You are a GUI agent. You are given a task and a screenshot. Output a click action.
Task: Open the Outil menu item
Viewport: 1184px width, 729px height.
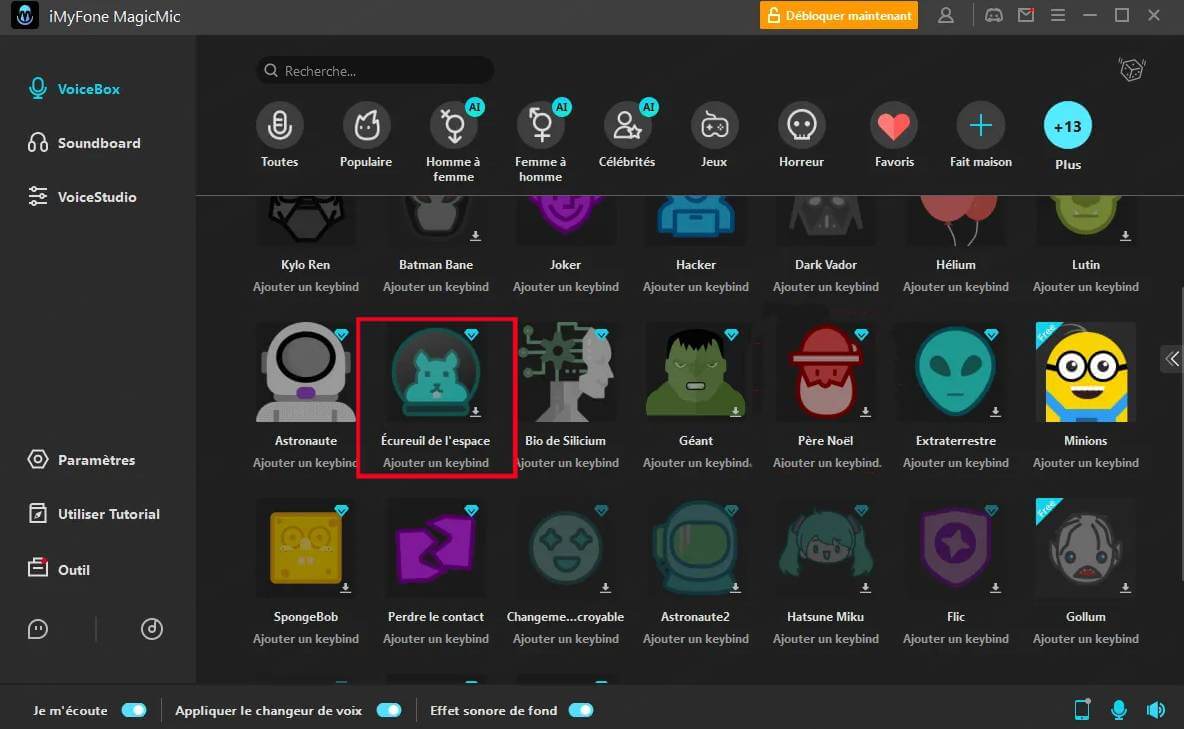(59, 569)
